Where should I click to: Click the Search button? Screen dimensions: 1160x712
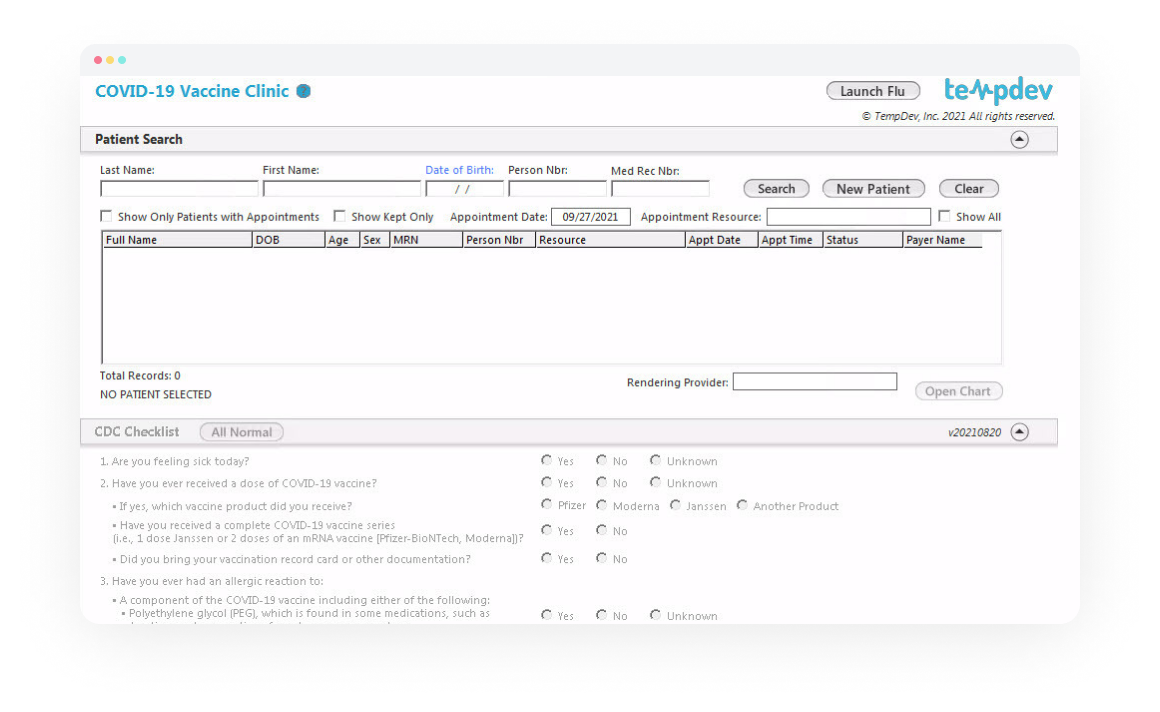pyautogui.click(x=776, y=189)
